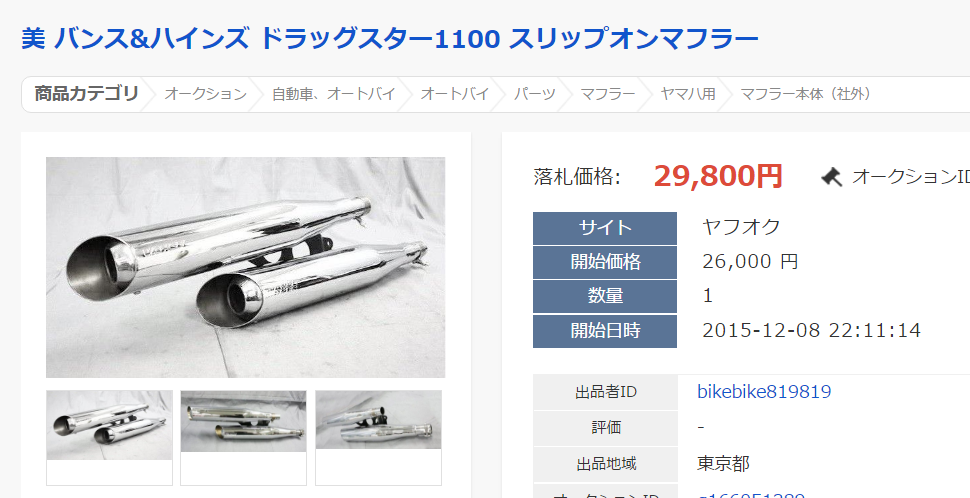The width and height of the screenshot is (970, 498).
Task: Open the マフラー breadcrumb category
Action: click(607, 94)
